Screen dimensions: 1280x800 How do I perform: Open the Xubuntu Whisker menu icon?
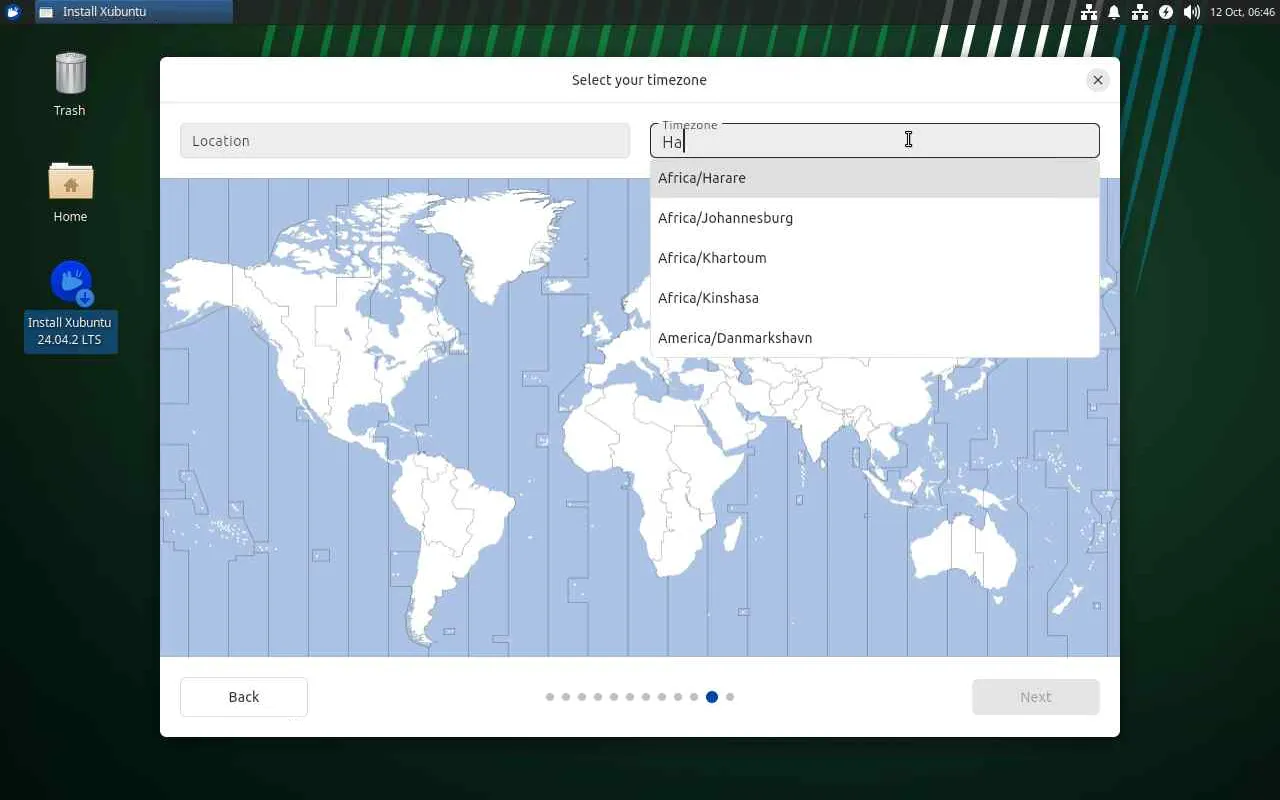pos(13,12)
